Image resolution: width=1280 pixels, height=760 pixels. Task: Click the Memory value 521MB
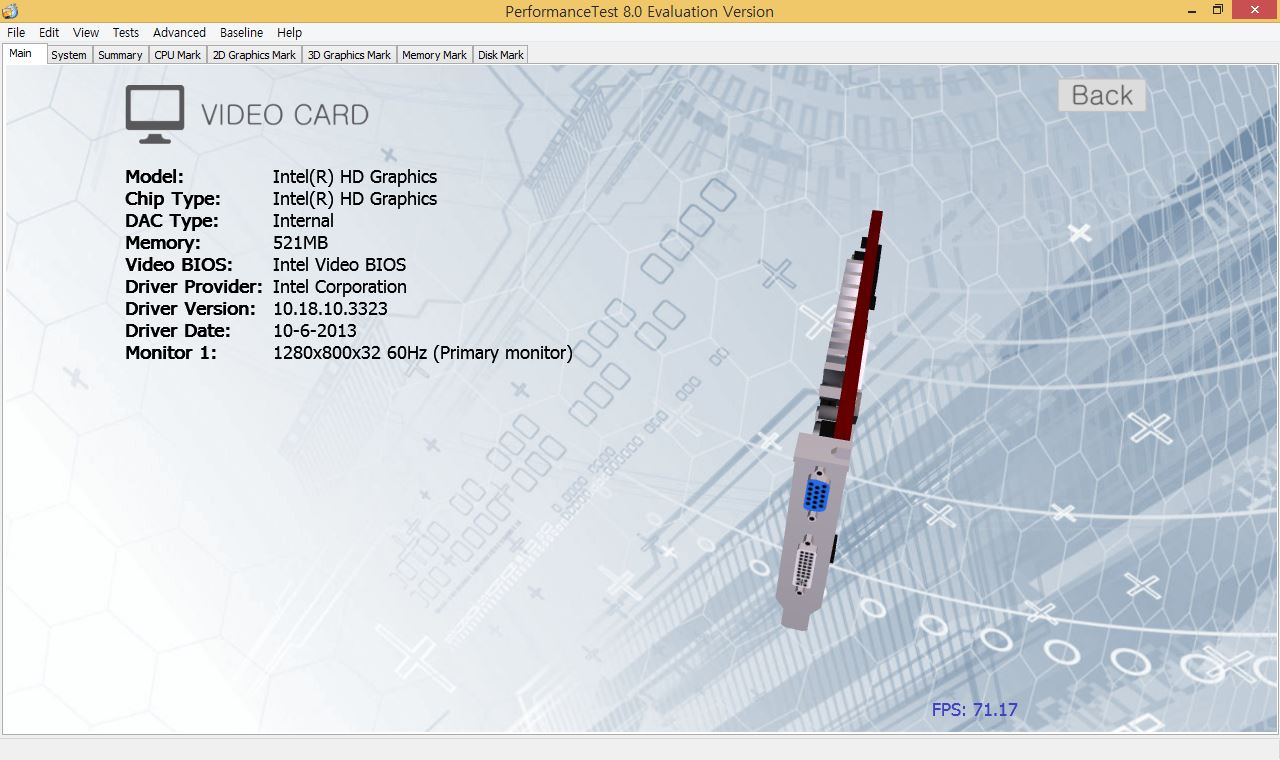coord(300,243)
